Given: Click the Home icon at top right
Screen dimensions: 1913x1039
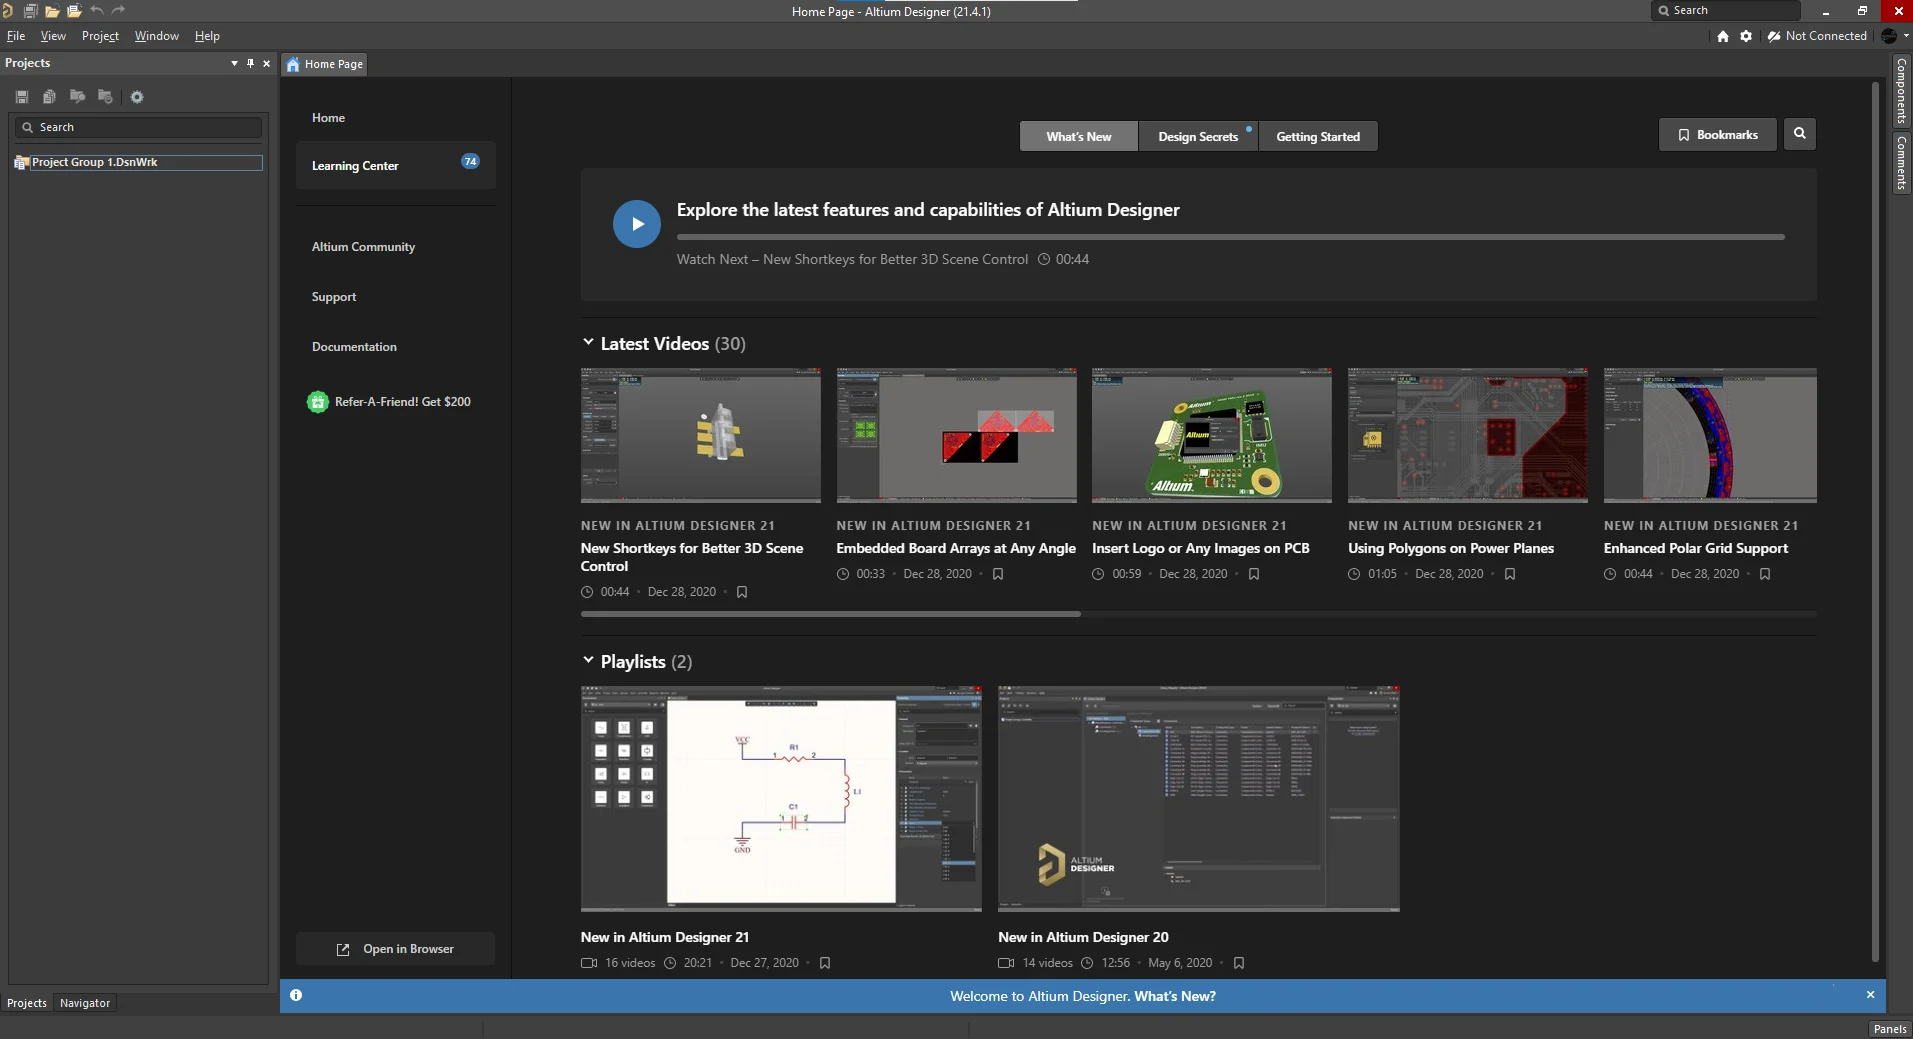Looking at the screenshot, I should (x=1722, y=36).
